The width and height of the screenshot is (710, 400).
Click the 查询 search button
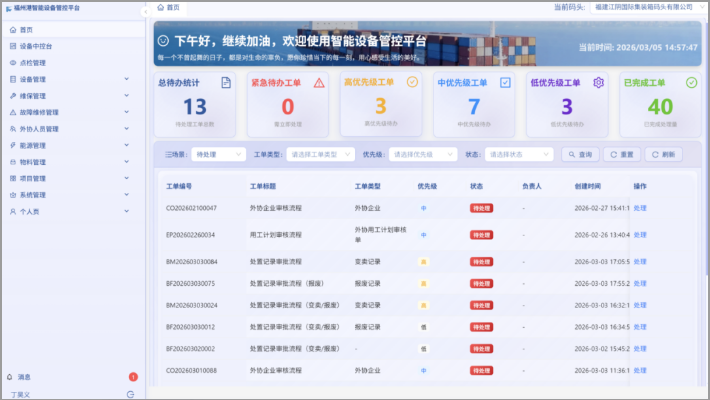[x=581, y=155]
